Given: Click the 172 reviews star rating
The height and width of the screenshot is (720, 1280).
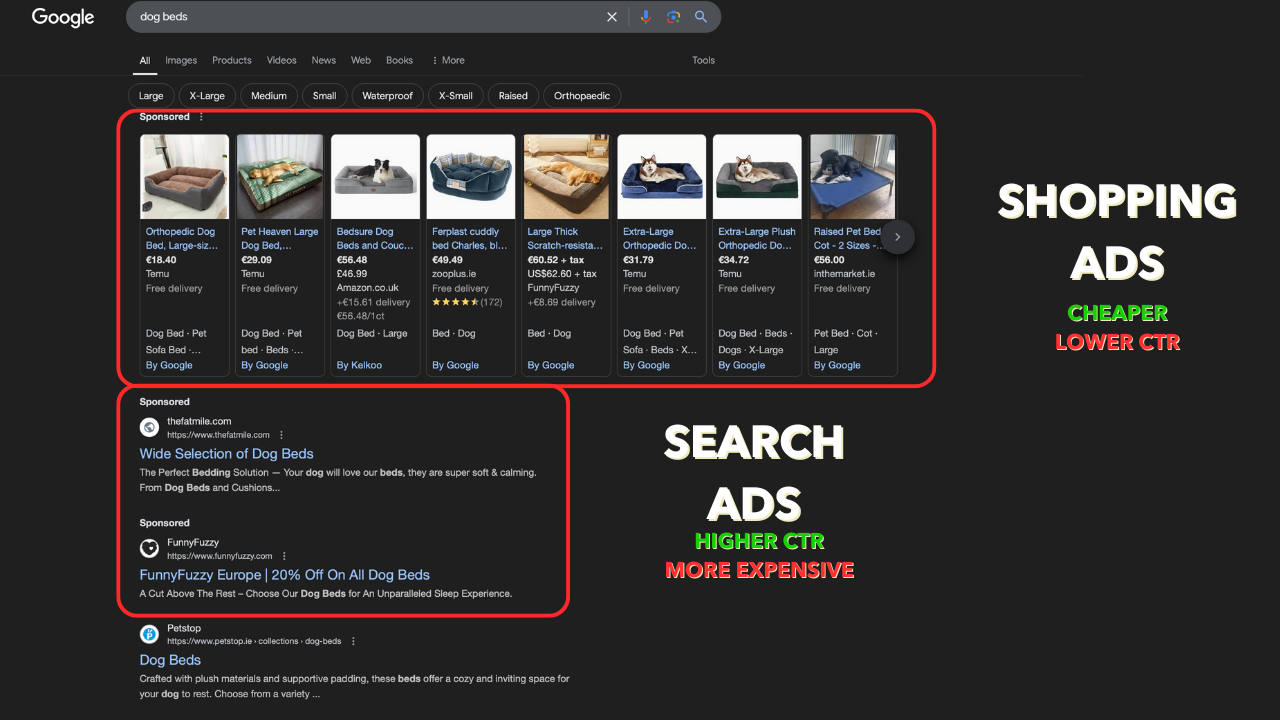Looking at the screenshot, I should coord(467,302).
